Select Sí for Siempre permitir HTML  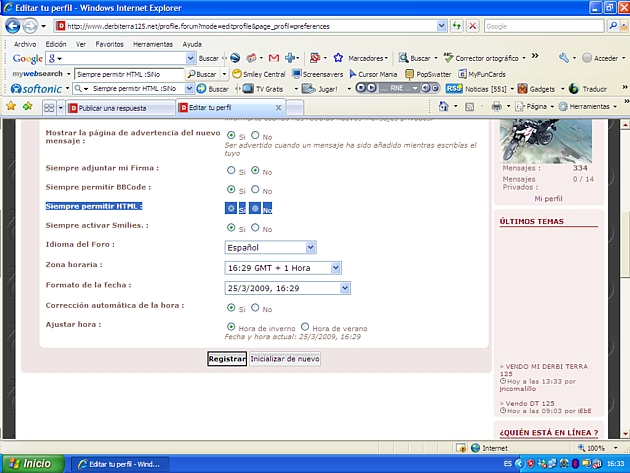pos(231,208)
